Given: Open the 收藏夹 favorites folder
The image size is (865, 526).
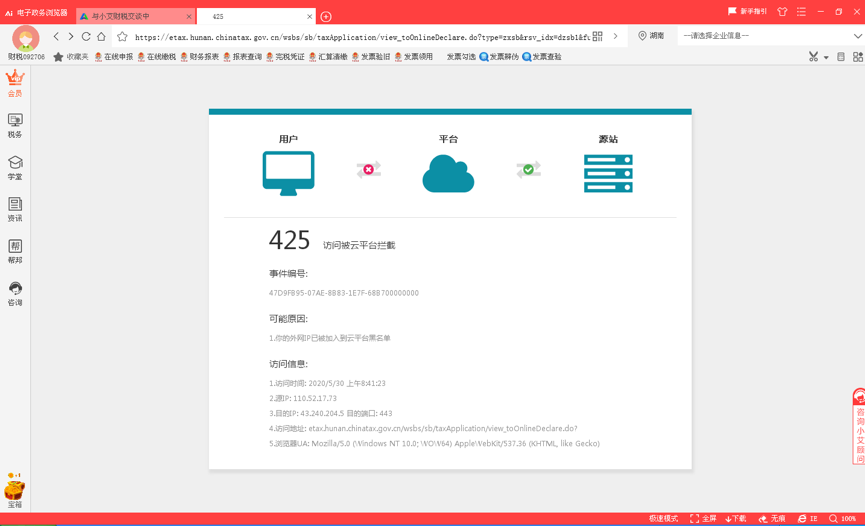Looking at the screenshot, I should pyautogui.click(x=71, y=57).
